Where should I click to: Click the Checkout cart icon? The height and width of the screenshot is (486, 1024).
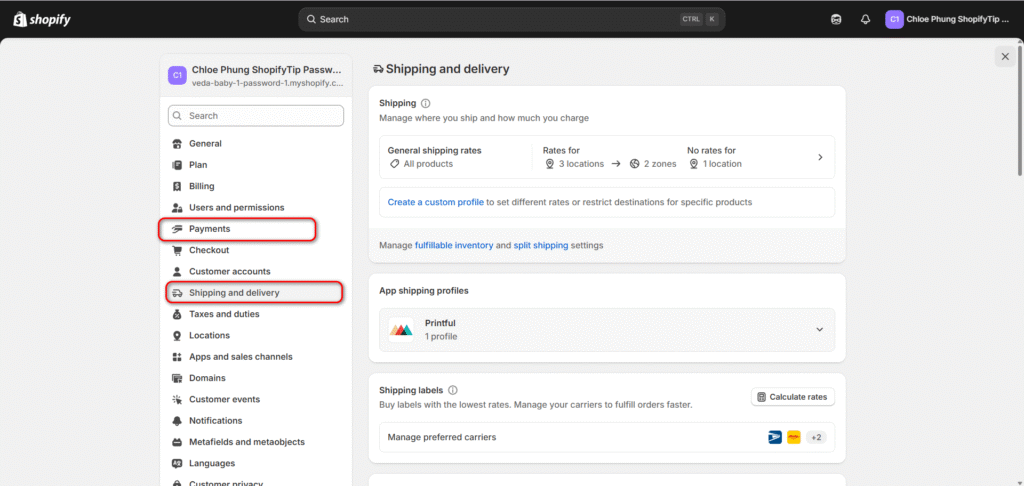pyautogui.click(x=176, y=250)
